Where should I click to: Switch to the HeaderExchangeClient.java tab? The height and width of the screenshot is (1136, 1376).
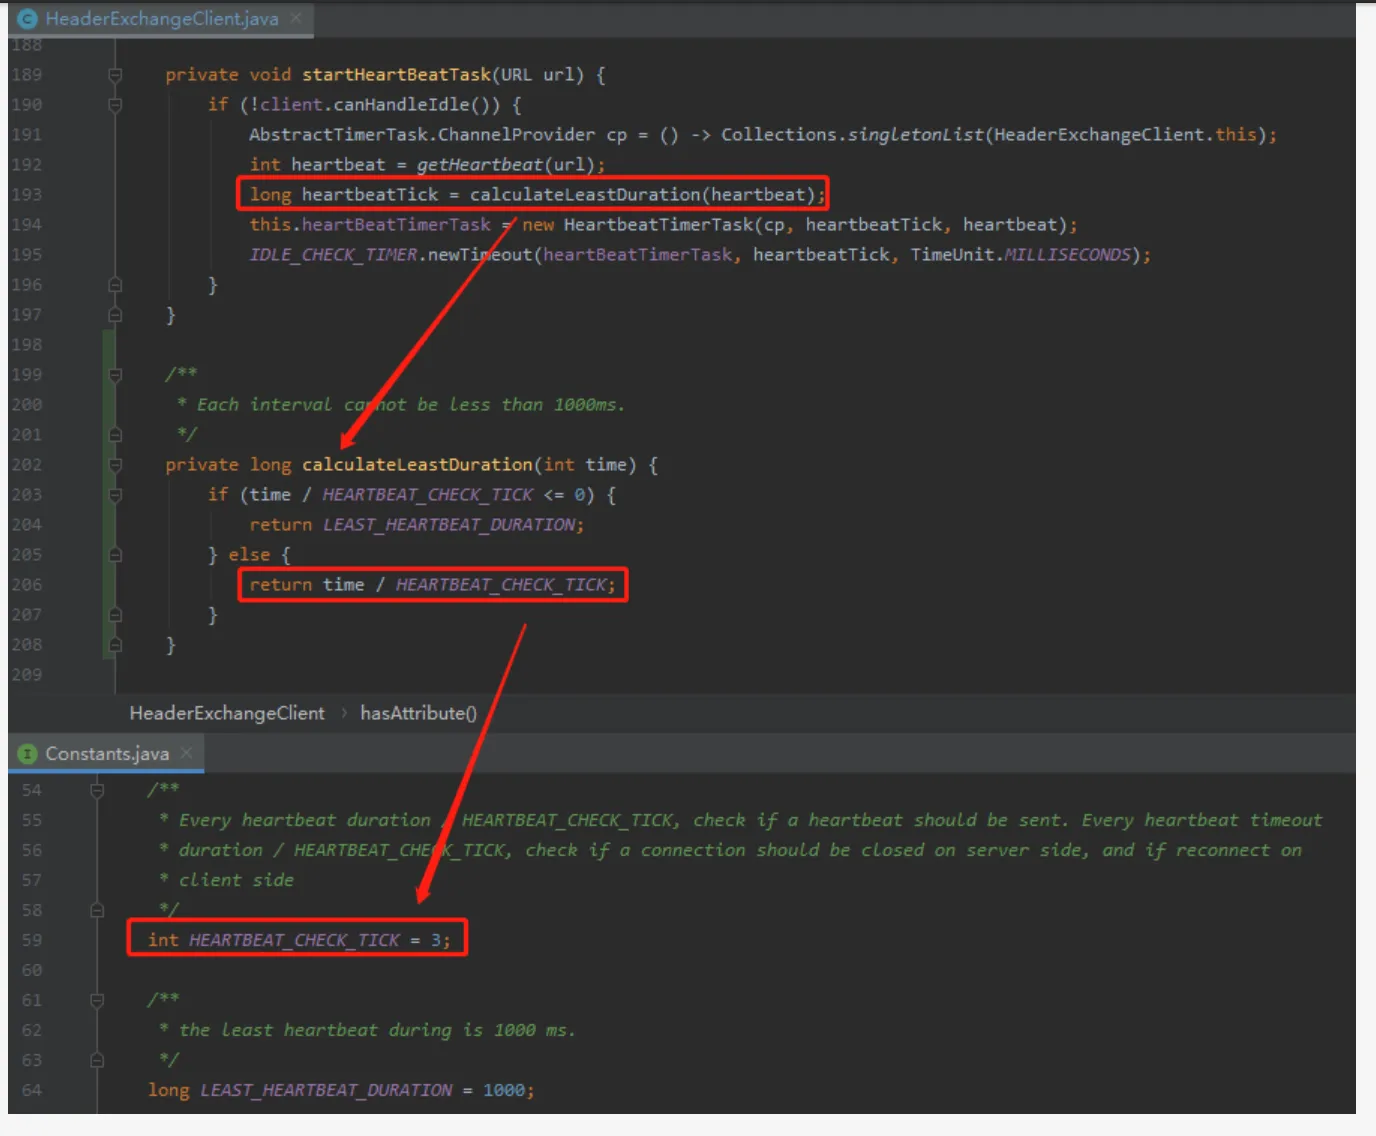click(x=161, y=19)
